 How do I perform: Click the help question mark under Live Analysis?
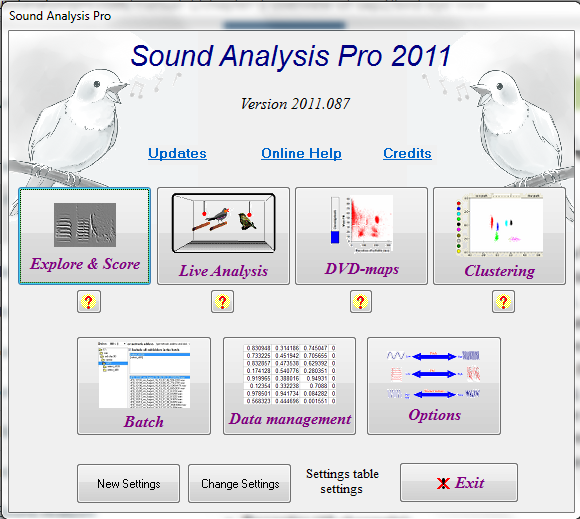click(x=222, y=302)
